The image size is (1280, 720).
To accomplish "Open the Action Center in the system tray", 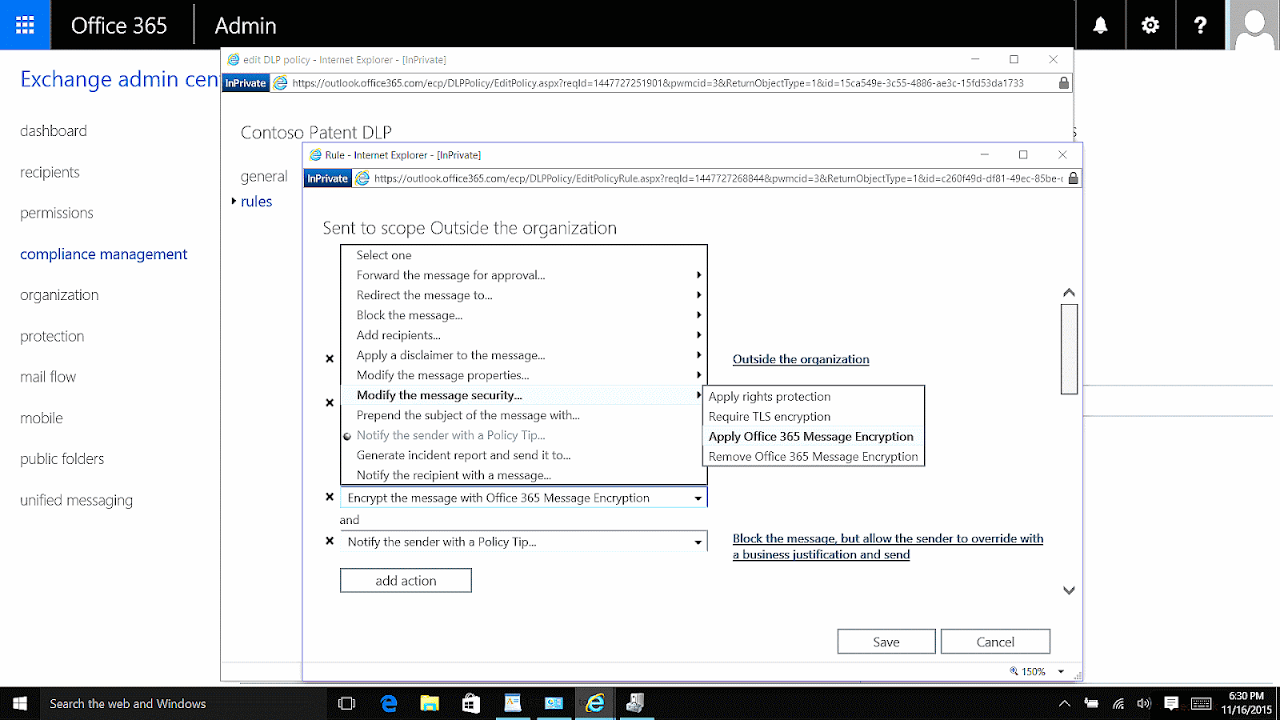I will tap(1171, 704).
